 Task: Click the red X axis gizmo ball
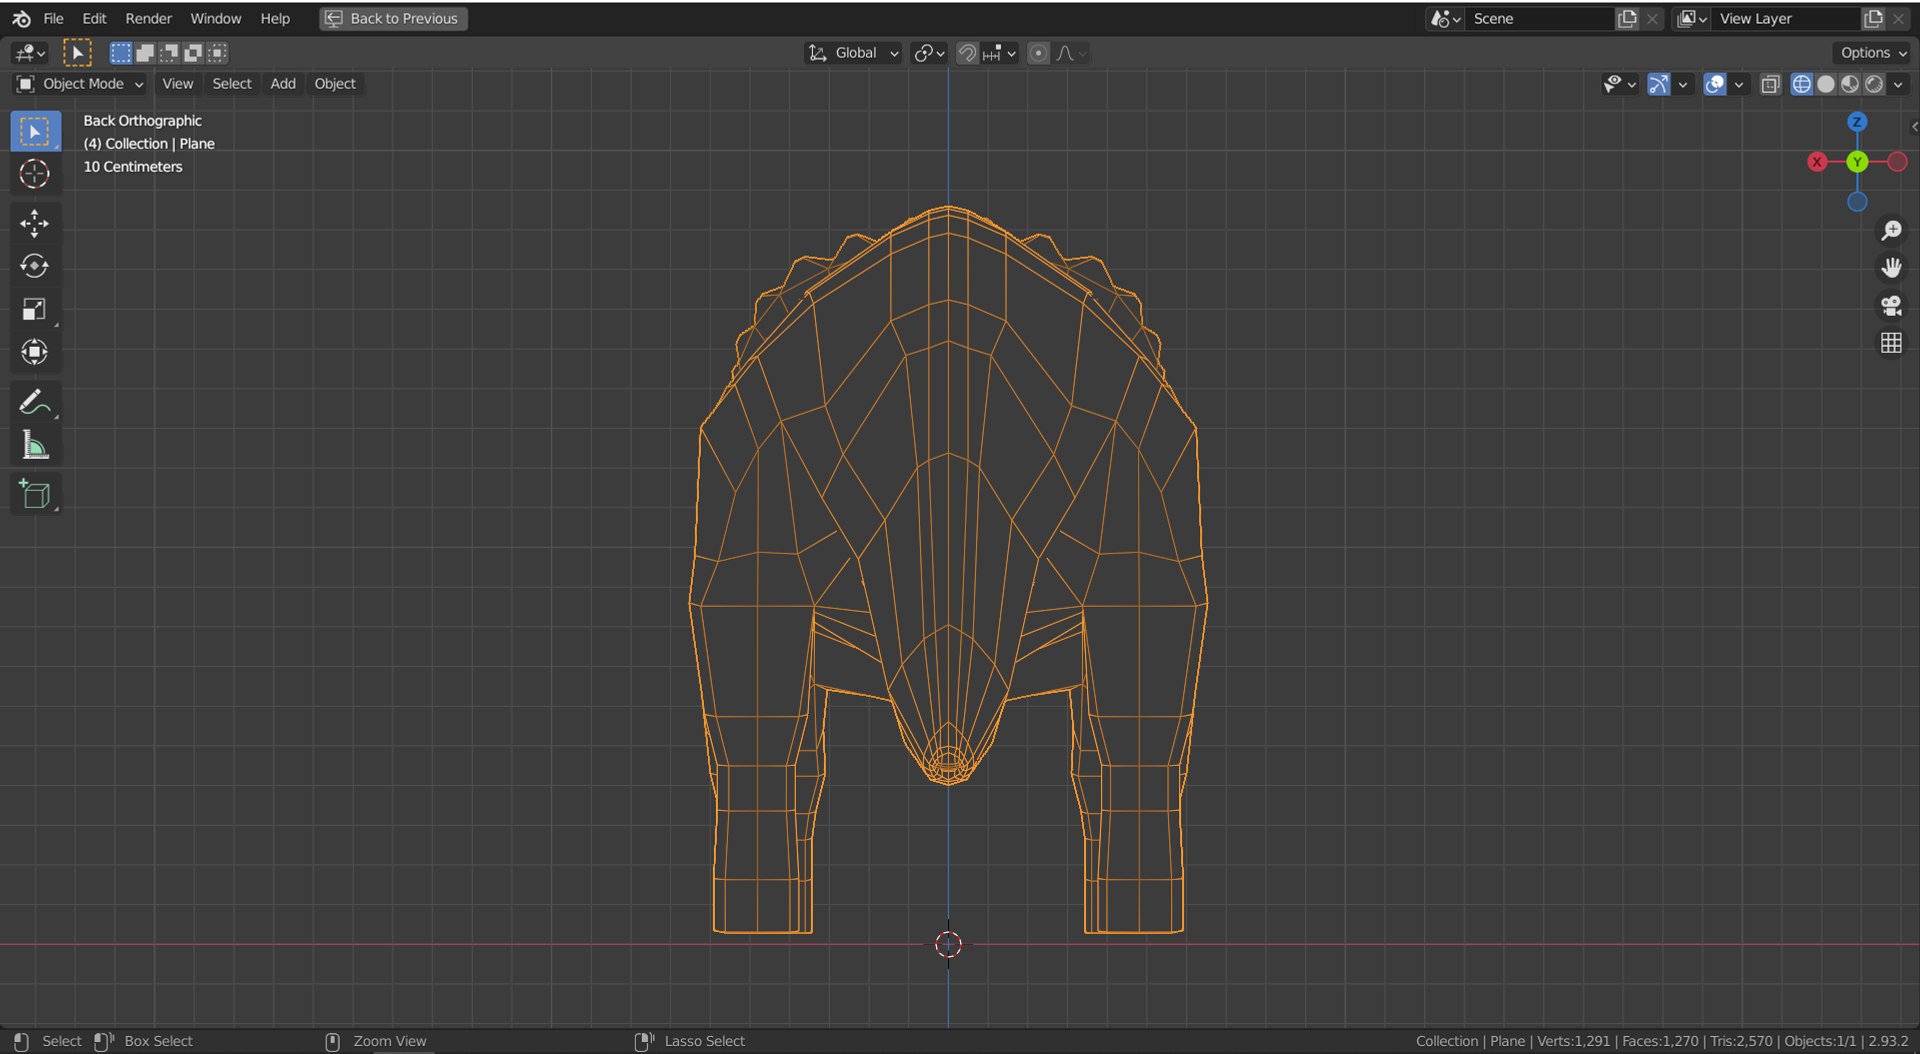click(x=1817, y=162)
